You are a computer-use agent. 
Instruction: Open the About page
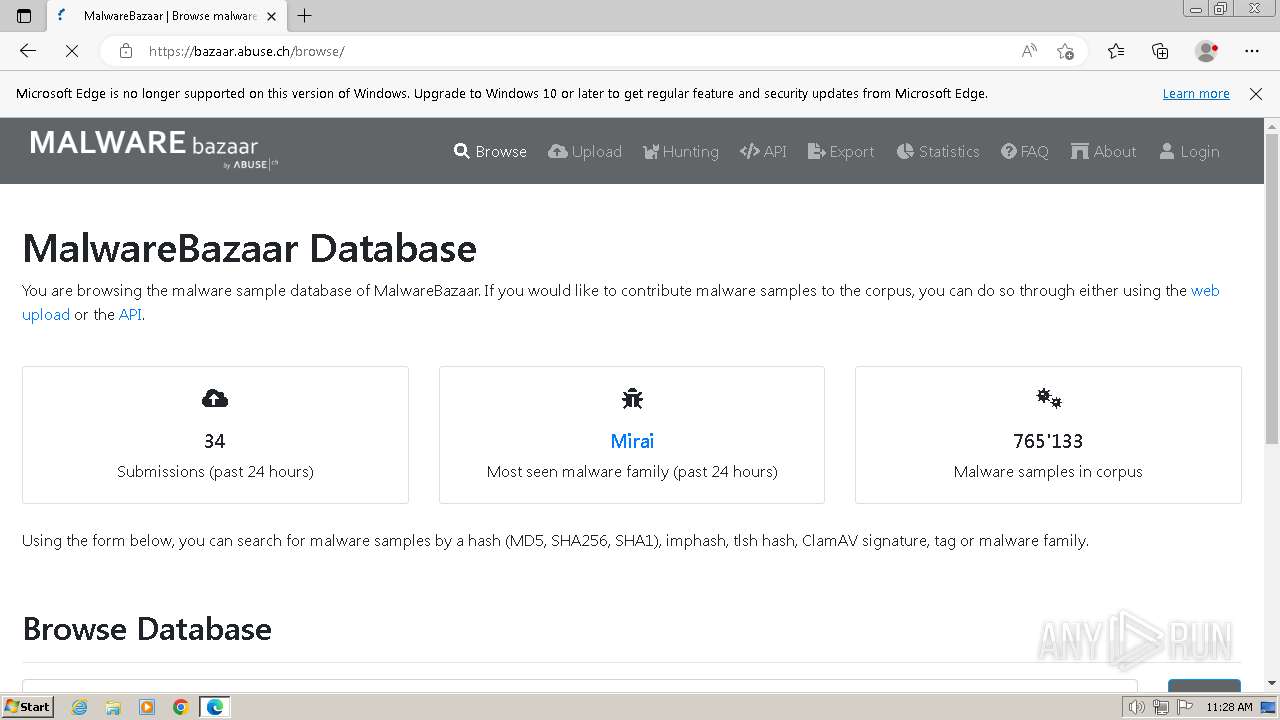[1103, 151]
